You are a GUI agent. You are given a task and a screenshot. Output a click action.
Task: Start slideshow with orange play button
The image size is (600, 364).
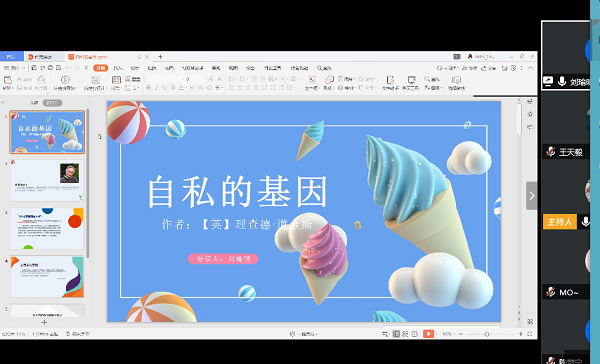pyautogui.click(x=428, y=334)
